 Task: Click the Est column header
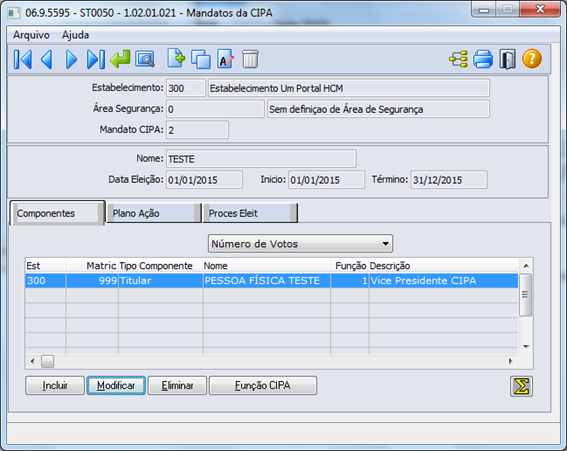click(x=46, y=266)
